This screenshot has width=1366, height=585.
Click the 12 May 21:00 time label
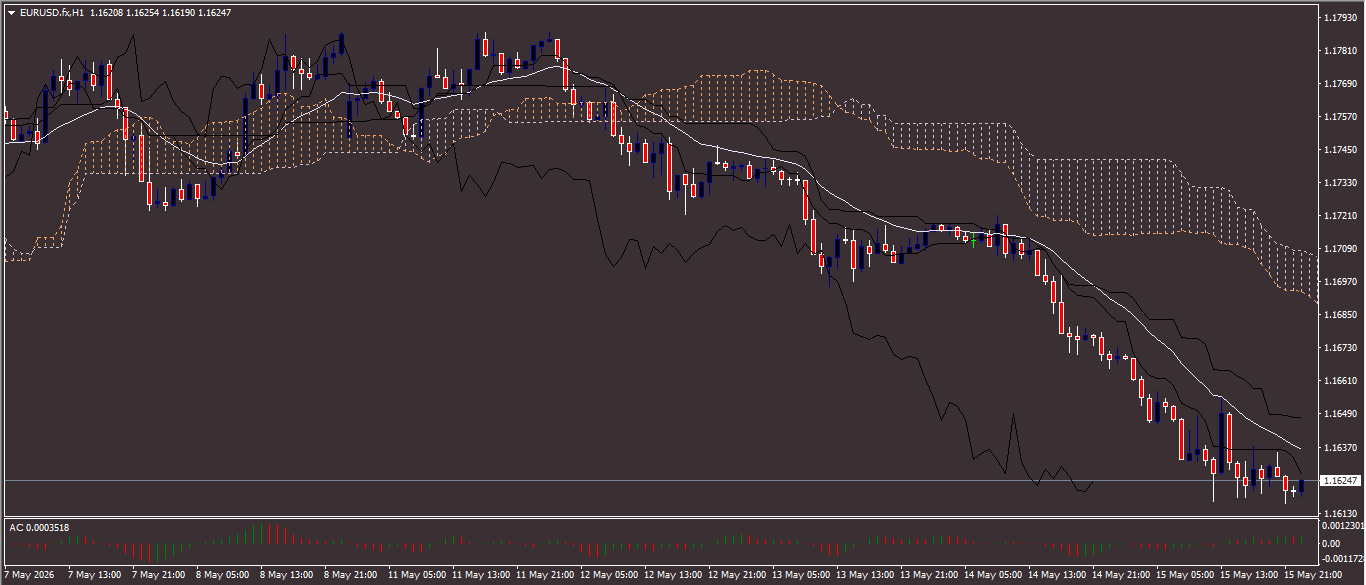pyautogui.click(x=737, y=576)
